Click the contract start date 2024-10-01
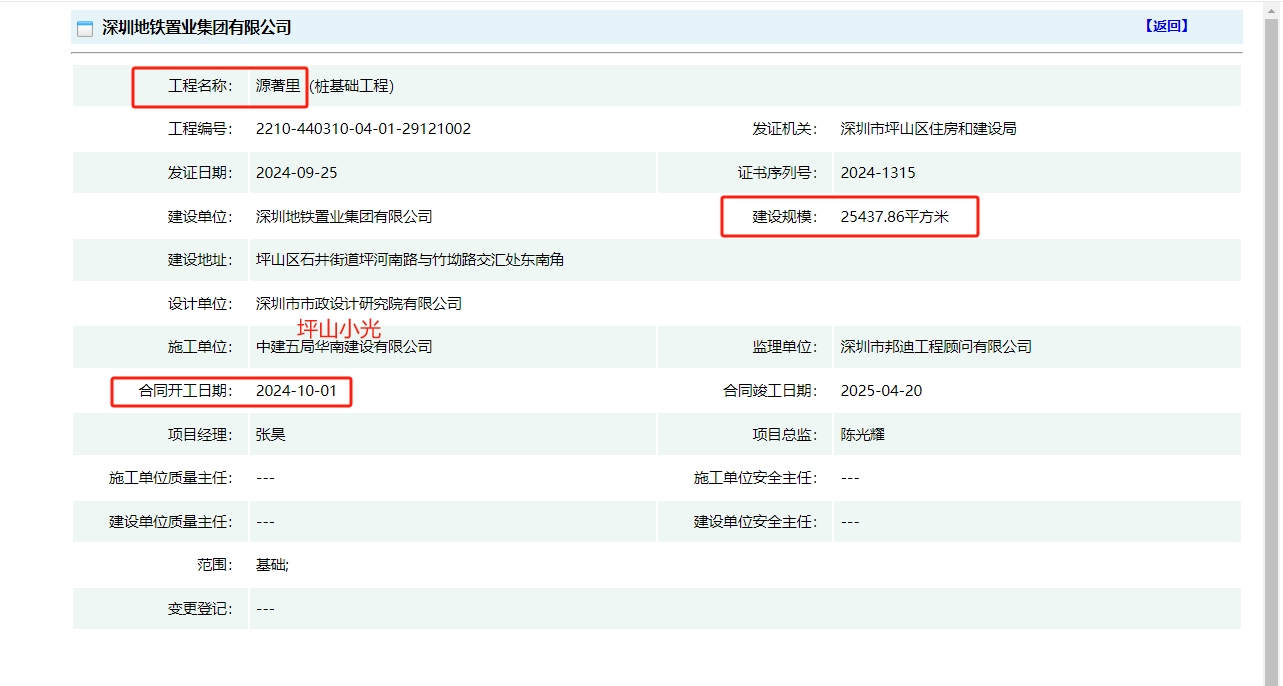The height and width of the screenshot is (686, 1283). point(296,391)
